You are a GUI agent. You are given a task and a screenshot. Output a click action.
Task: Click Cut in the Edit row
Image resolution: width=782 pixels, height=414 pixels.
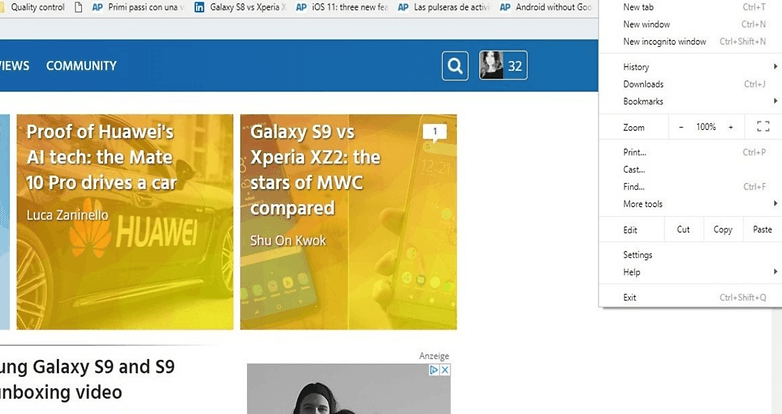(x=683, y=229)
